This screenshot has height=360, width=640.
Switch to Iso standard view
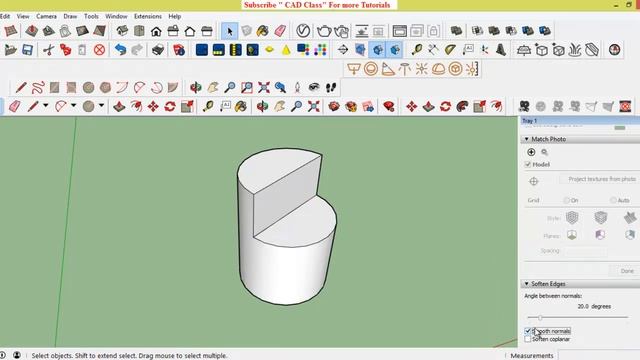122,31
